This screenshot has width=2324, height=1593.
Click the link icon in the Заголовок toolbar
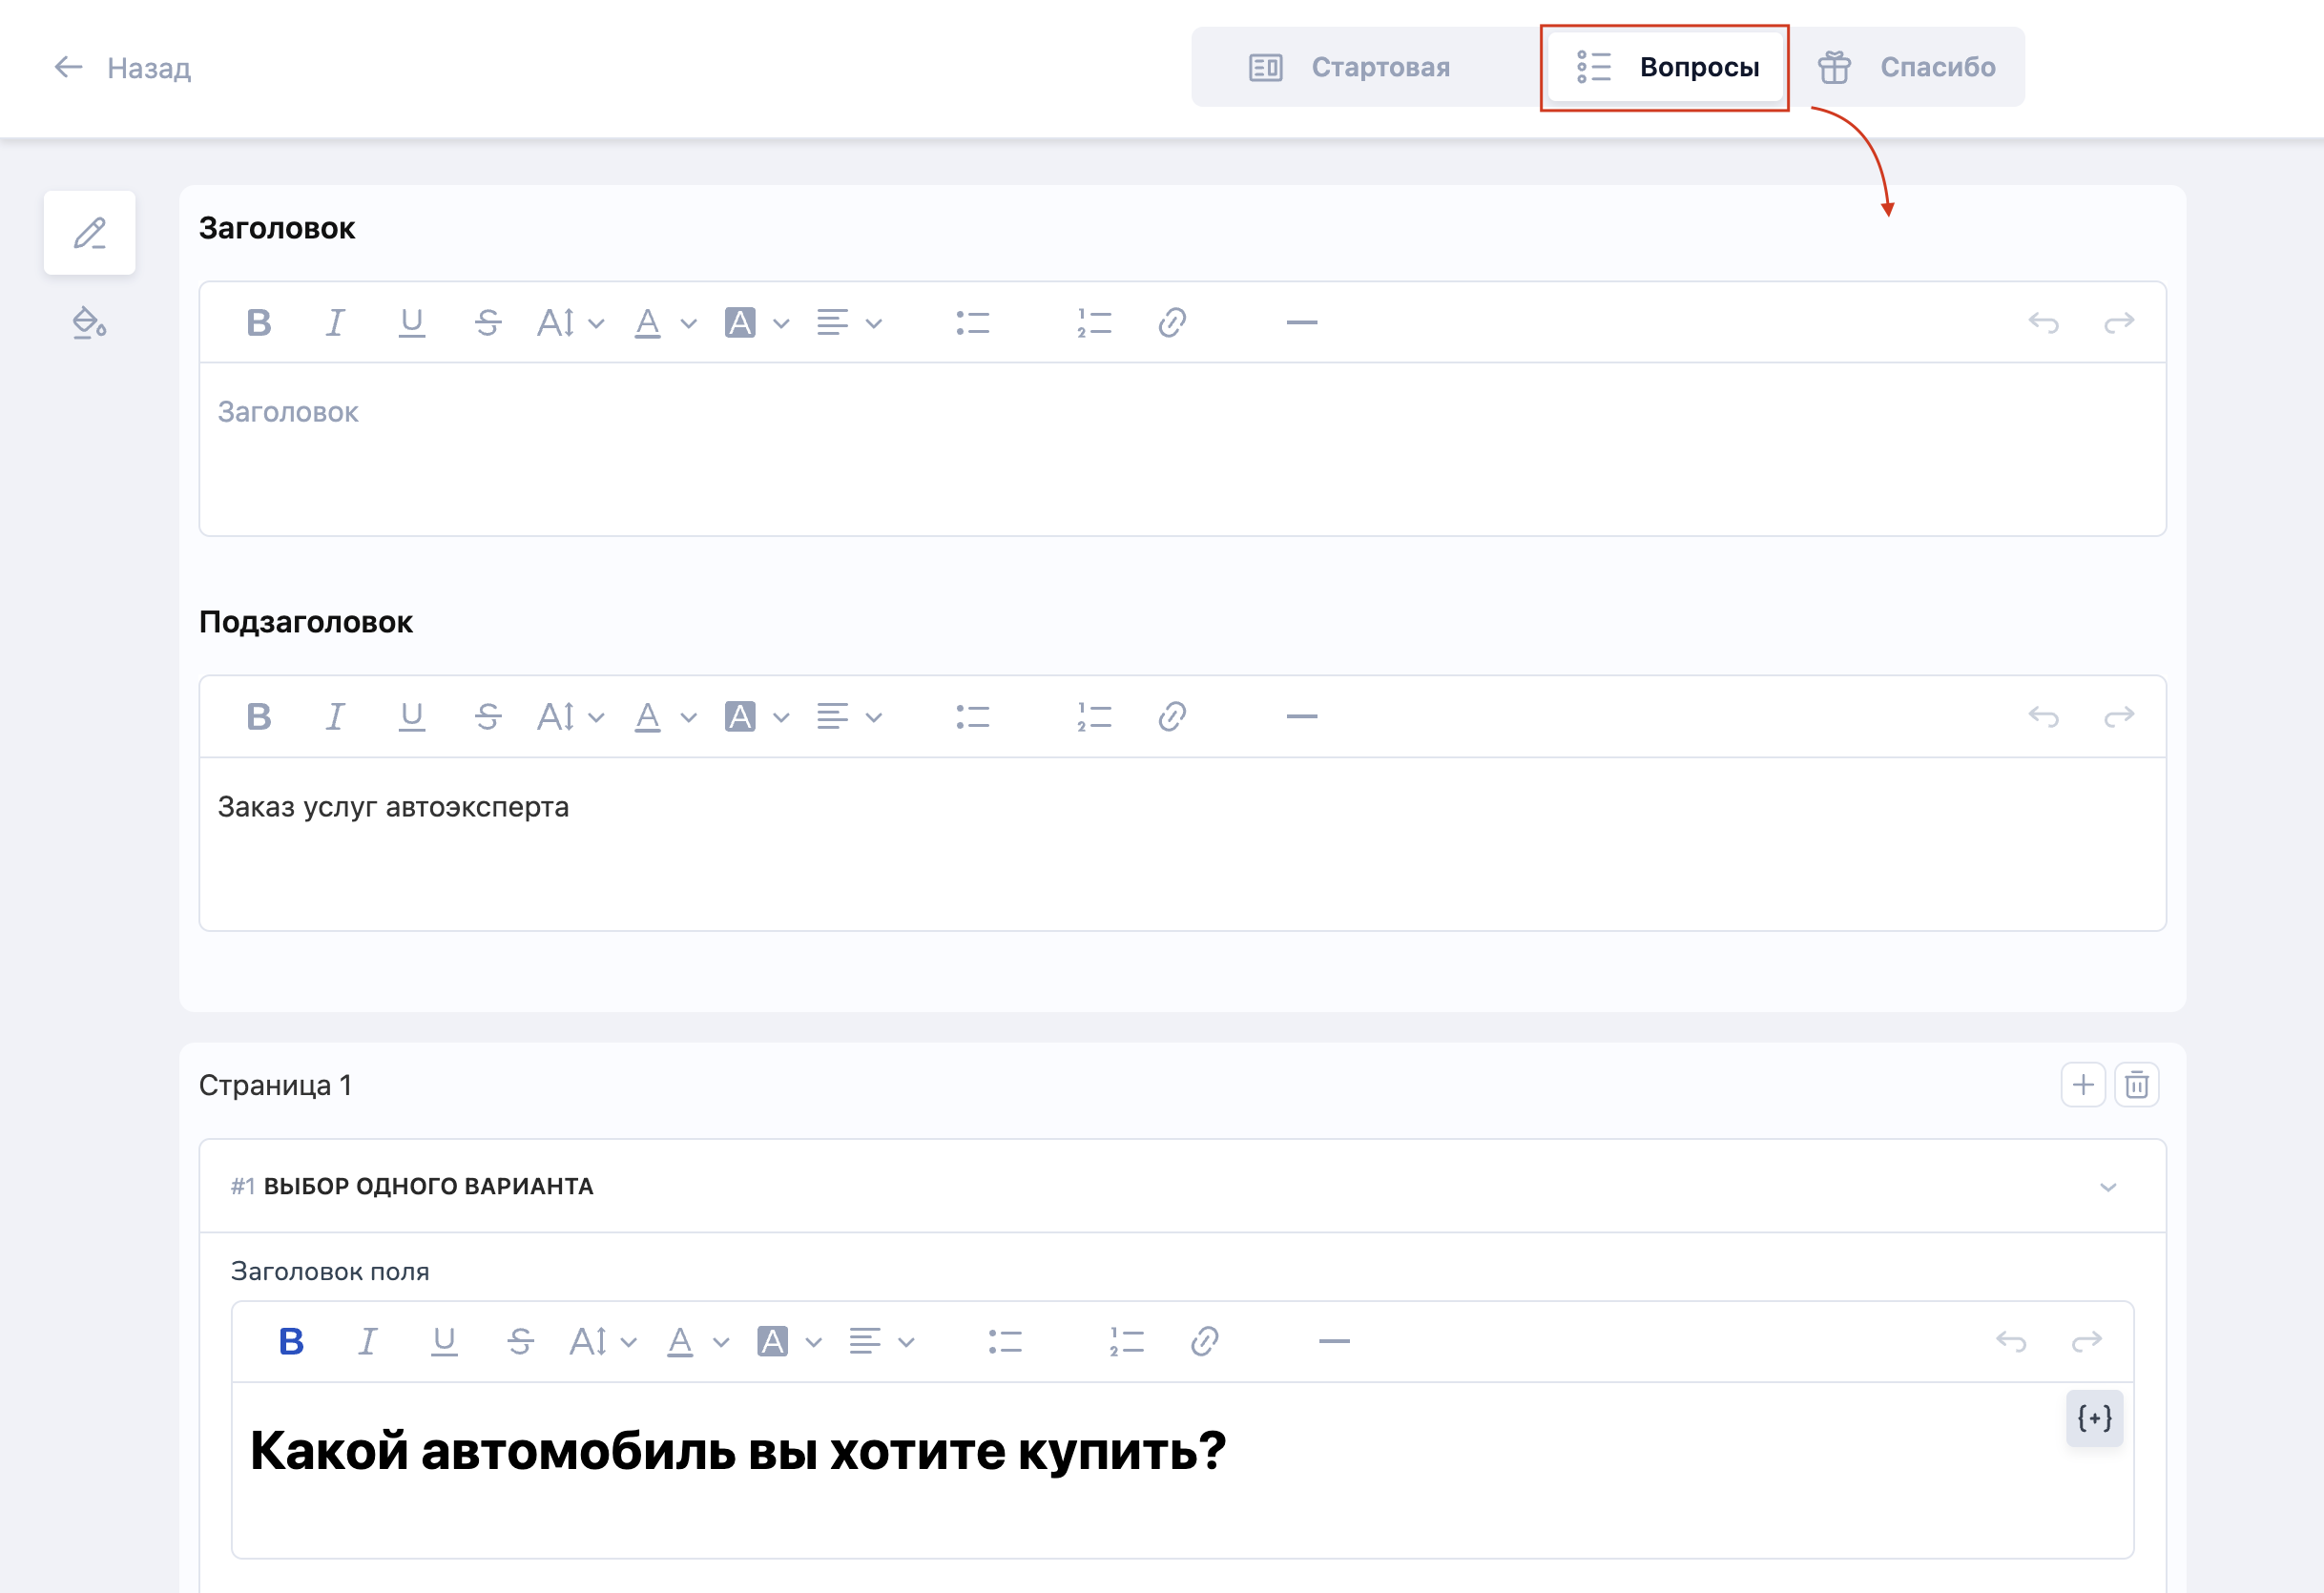[1172, 323]
